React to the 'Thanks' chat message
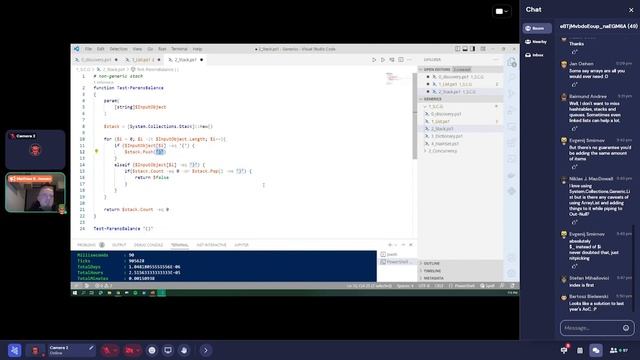This screenshot has height=360, width=640. [x=575, y=52]
